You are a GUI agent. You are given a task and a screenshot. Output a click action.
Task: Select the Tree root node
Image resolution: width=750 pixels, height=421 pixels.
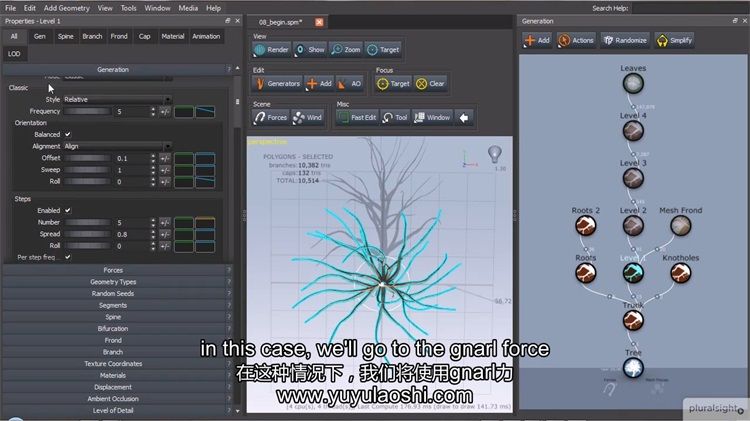coord(633,368)
